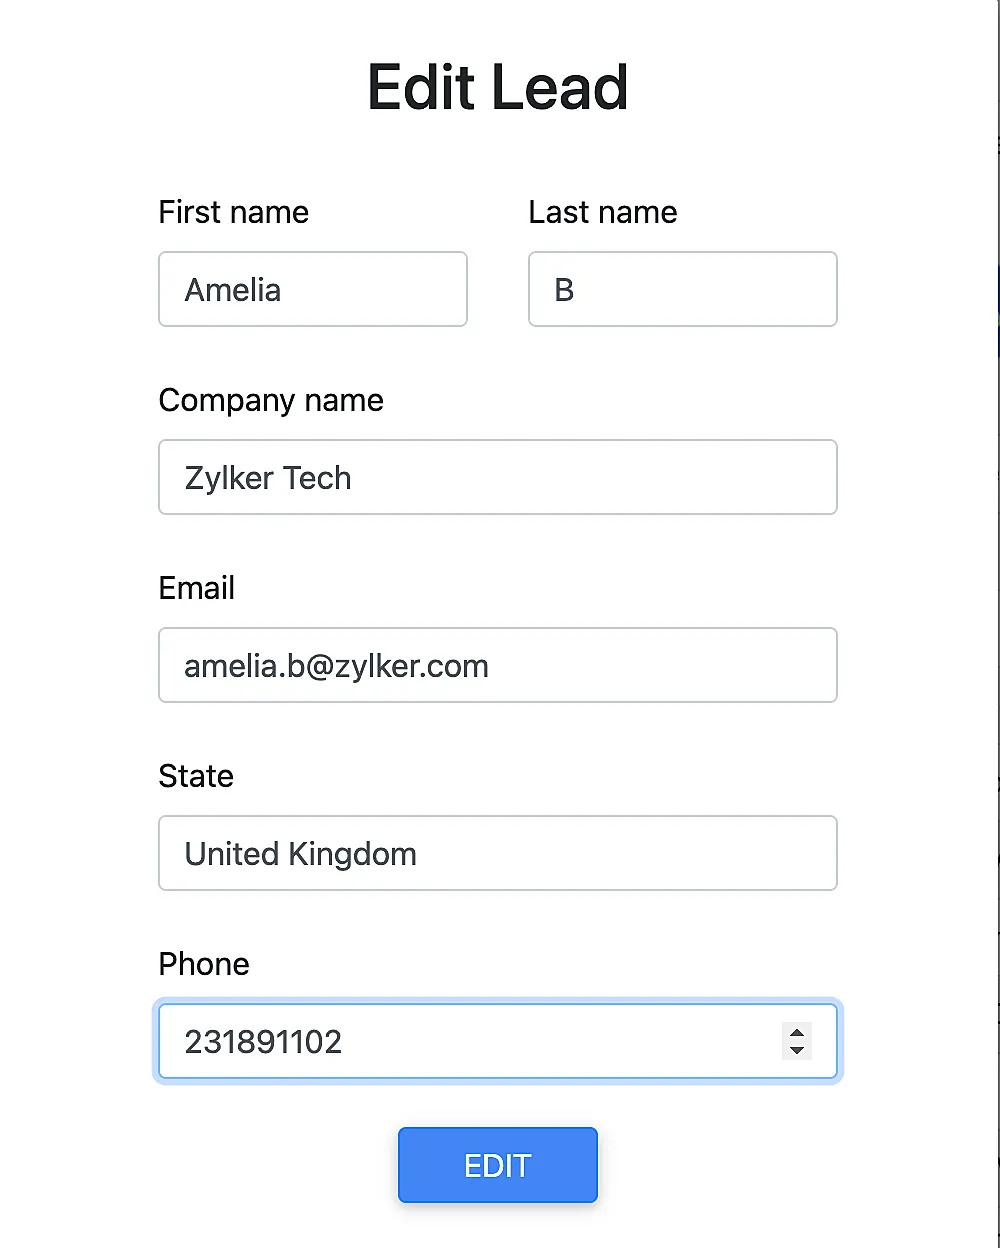
Task: Click the 'First name' label
Action: pyautogui.click(x=233, y=212)
